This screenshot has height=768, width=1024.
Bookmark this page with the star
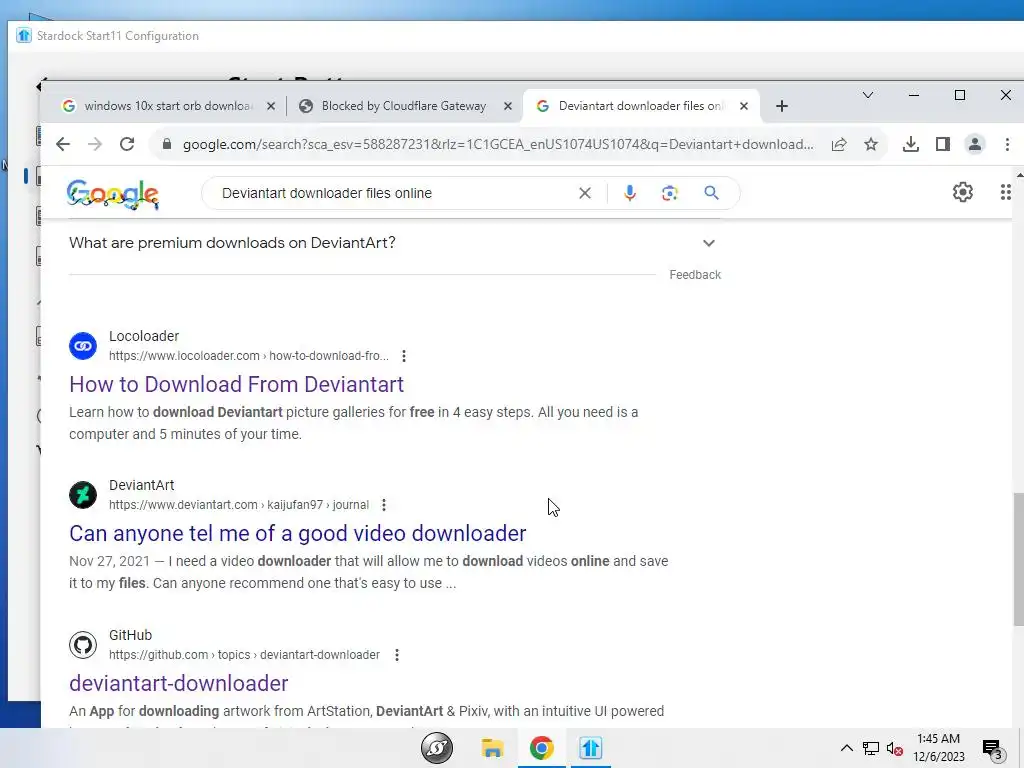pos(871,144)
